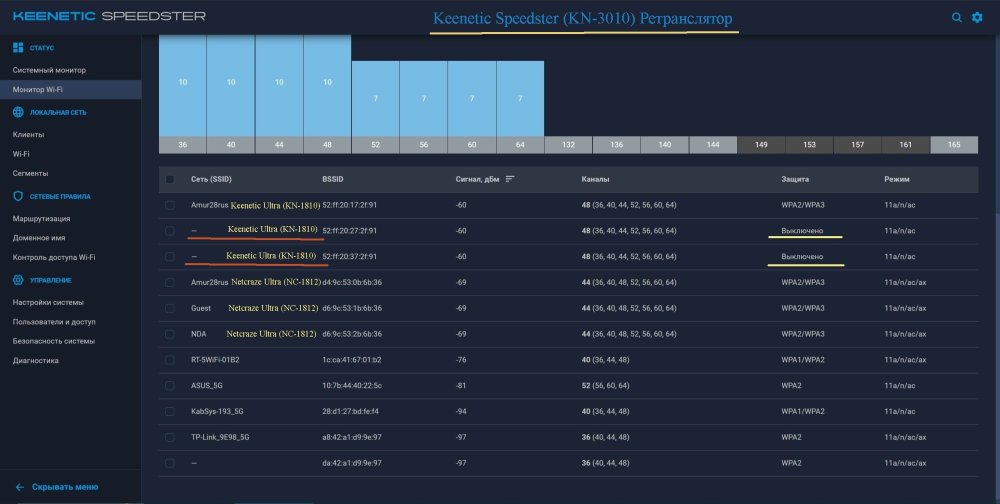Open Пользователи и доступ
Screen dimensions: 1000x504
pyautogui.click(x=54, y=322)
